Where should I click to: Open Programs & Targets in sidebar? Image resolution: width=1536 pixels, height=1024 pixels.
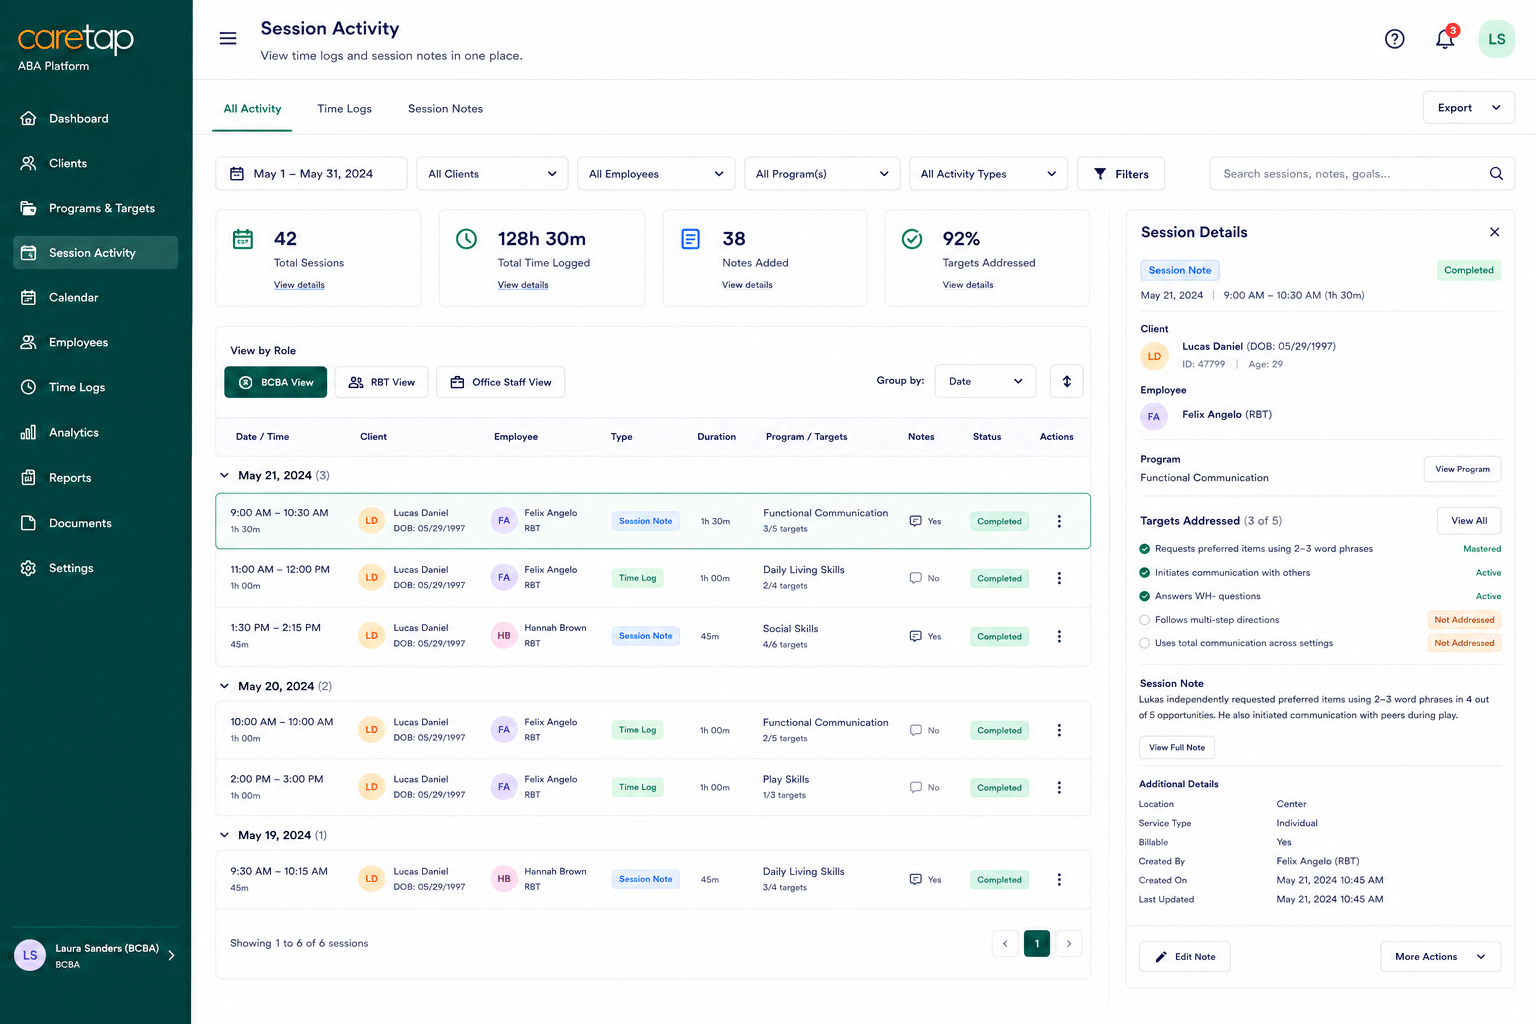[96, 208]
